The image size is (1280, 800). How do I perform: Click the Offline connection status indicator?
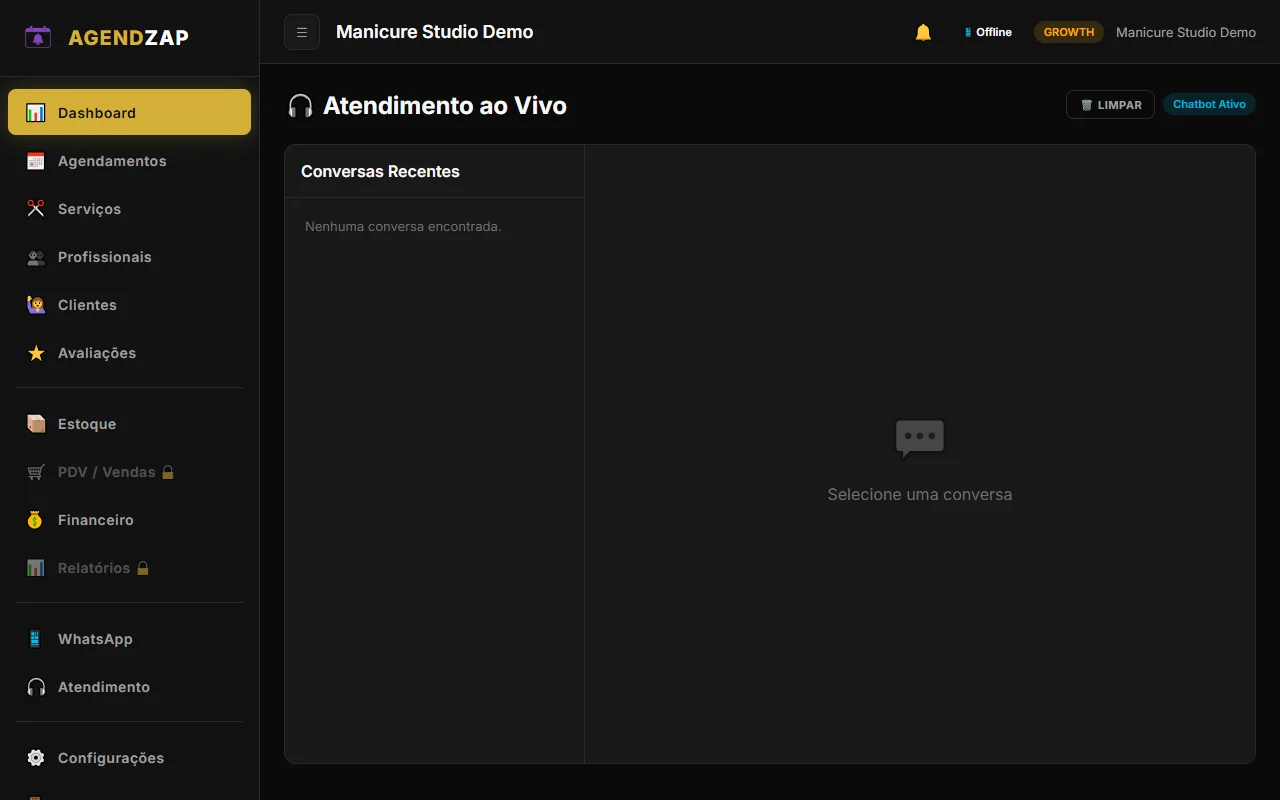988,32
